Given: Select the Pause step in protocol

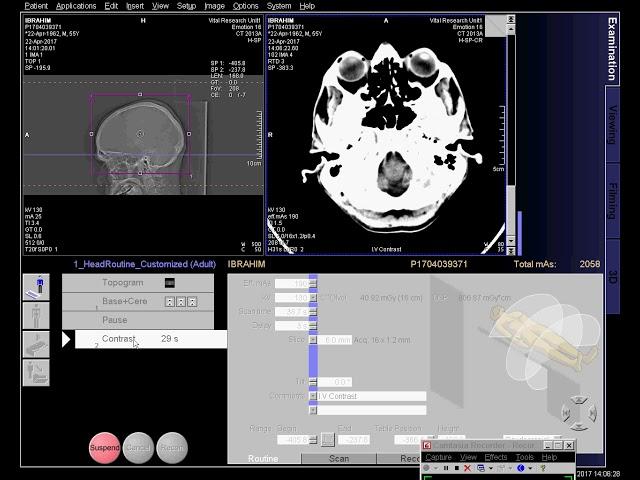Looking at the screenshot, I should click(138, 320).
